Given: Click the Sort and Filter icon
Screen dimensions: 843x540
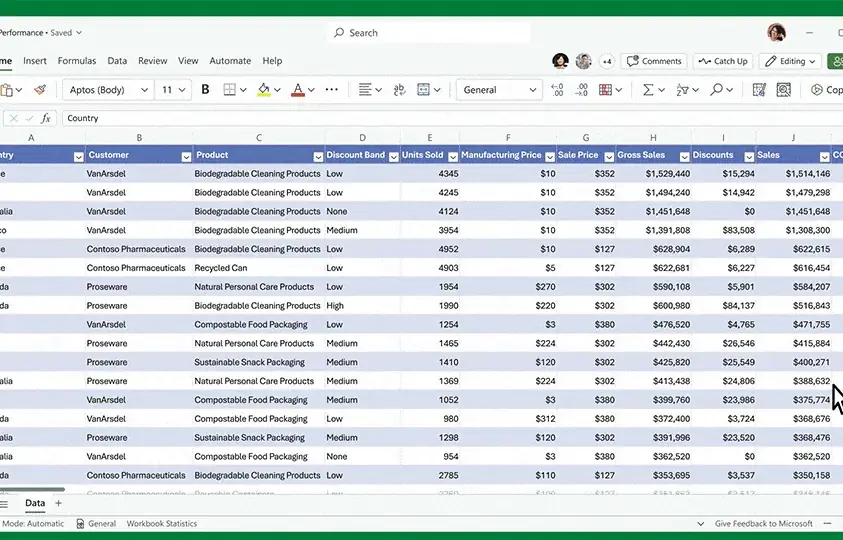Looking at the screenshot, I should [x=682, y=90].
